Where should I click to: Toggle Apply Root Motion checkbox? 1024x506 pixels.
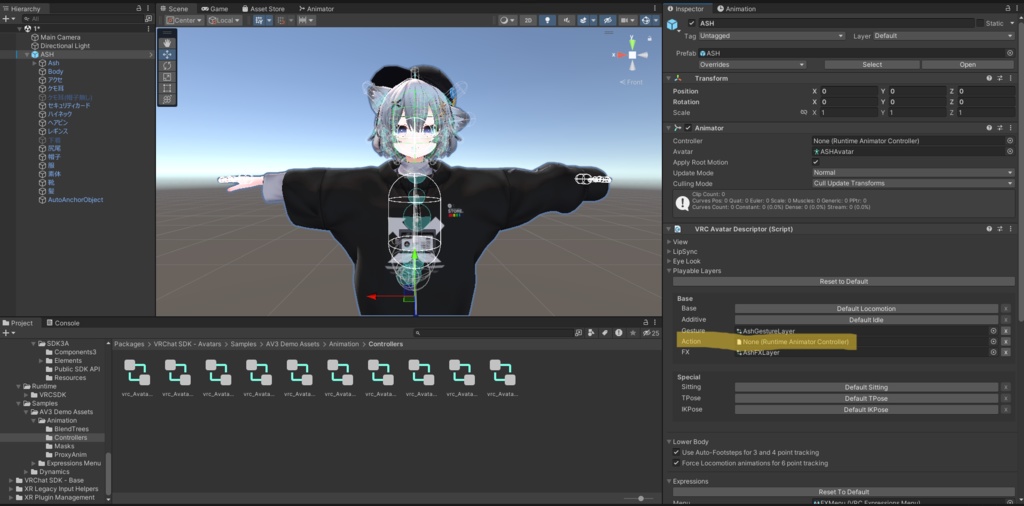[x=816, y=162]
